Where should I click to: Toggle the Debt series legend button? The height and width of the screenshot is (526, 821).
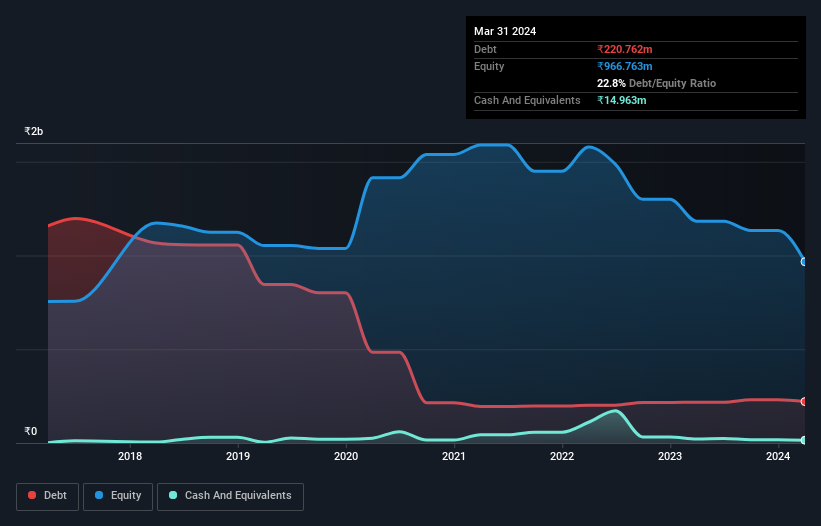point(48,497)
